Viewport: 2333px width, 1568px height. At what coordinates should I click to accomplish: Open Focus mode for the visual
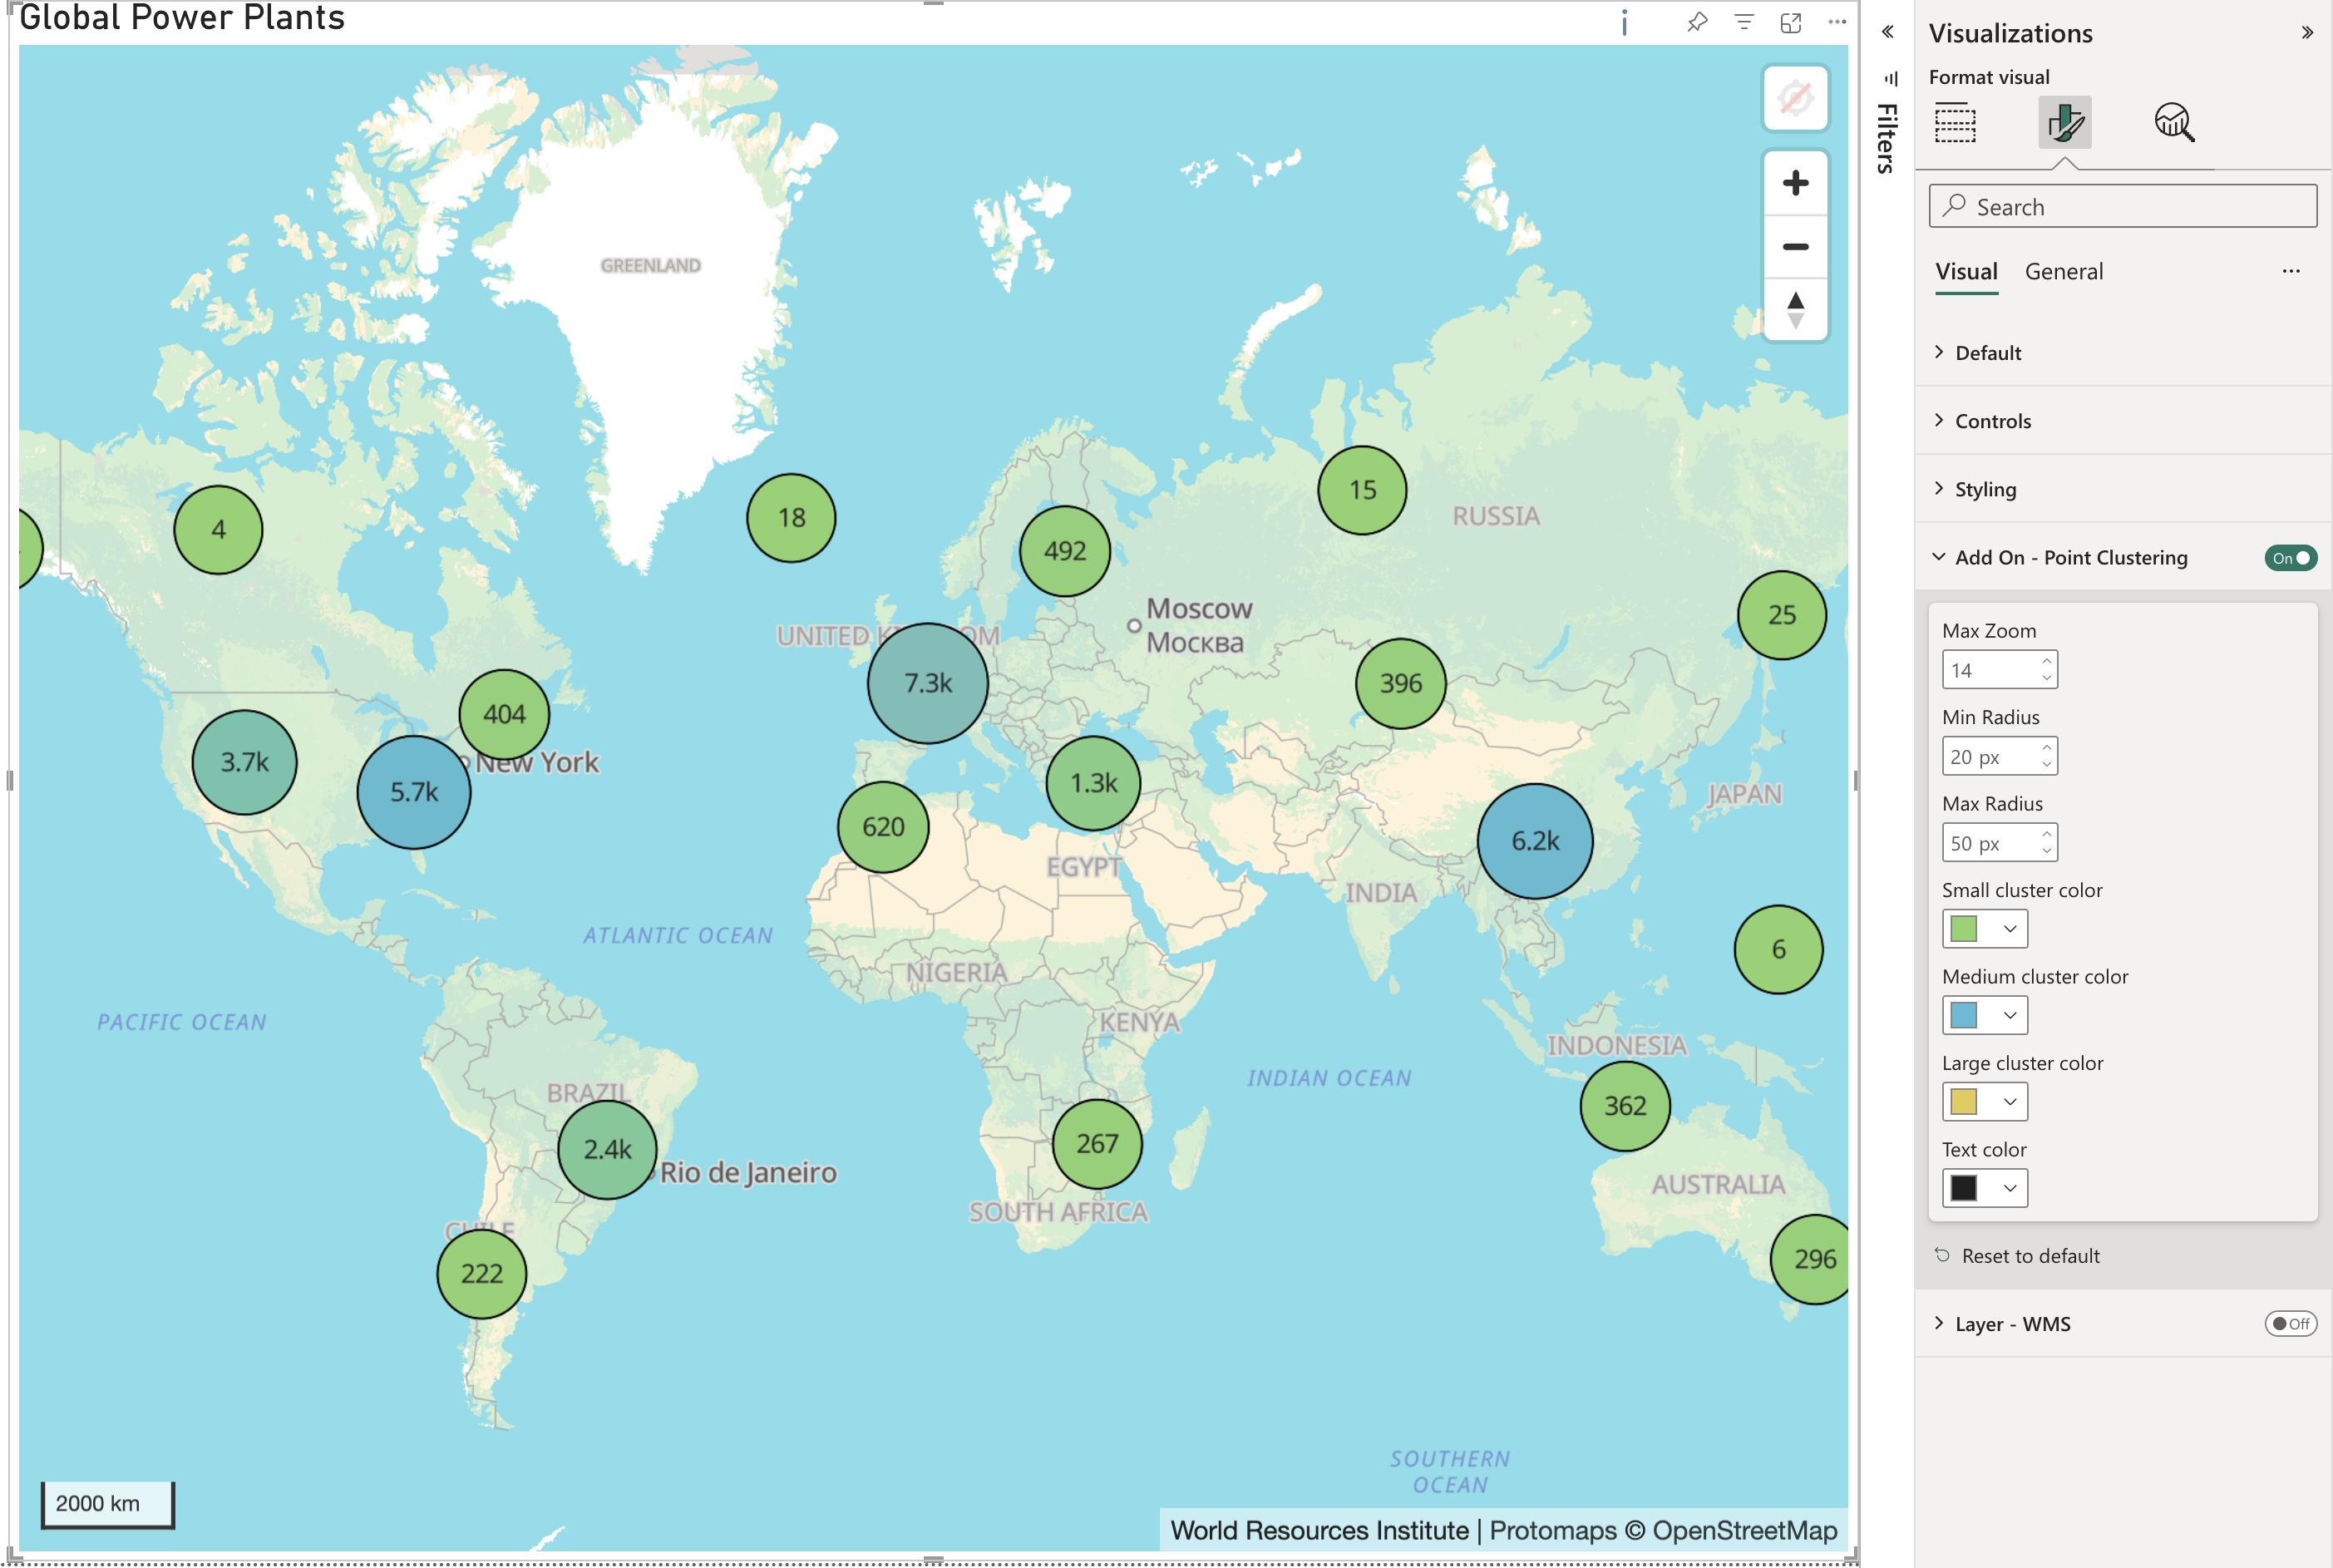1790,22
